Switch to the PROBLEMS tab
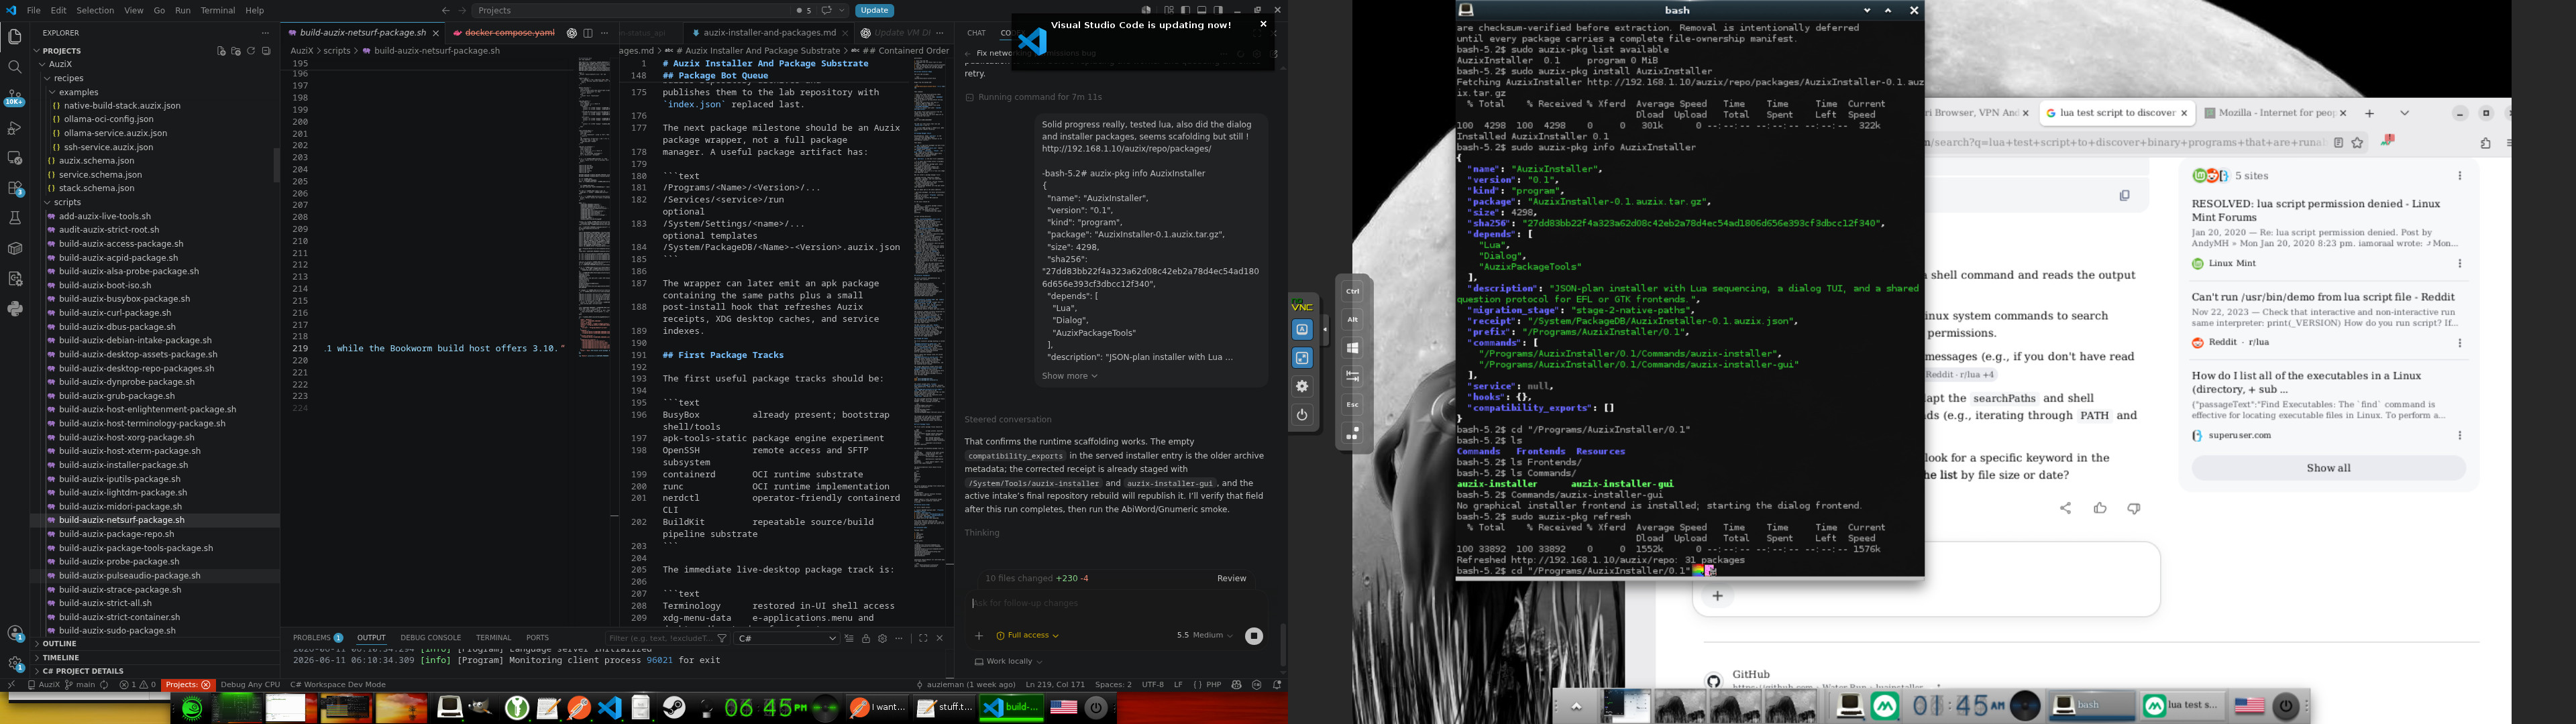2576x724 pixels. coord(318,638)
